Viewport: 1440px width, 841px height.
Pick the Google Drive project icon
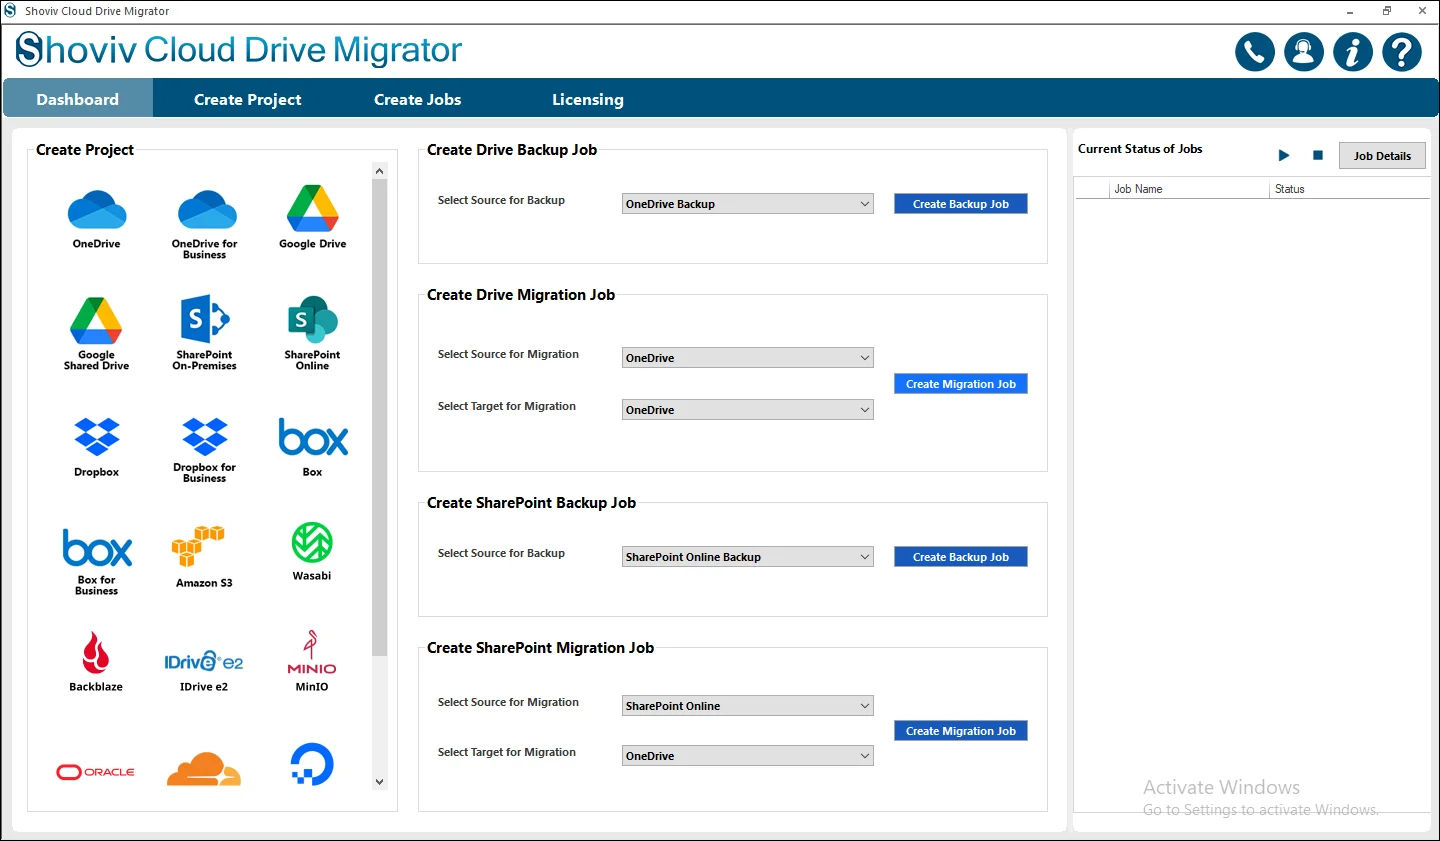pos(313,208)
